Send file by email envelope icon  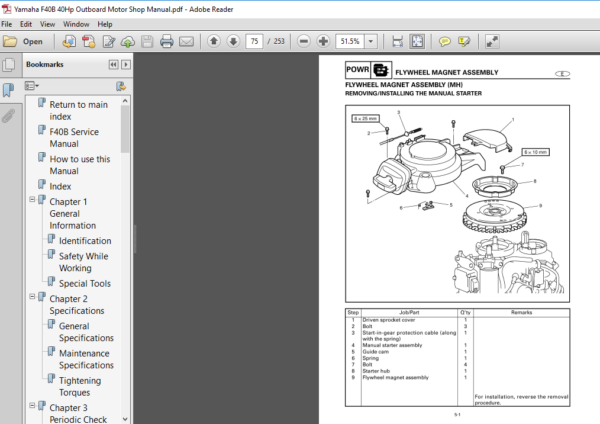tap(186, 41)
